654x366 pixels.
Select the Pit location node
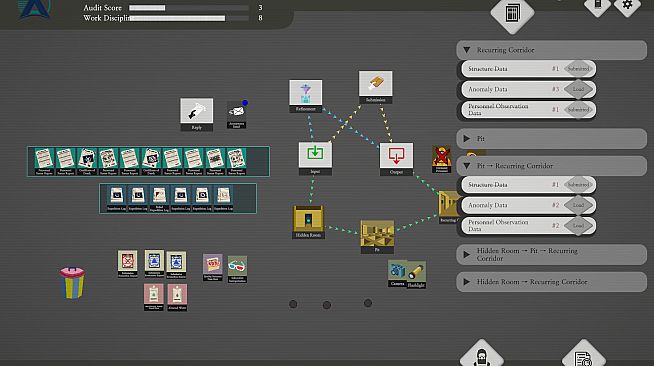pyautogui.click(x=377, y=236)
